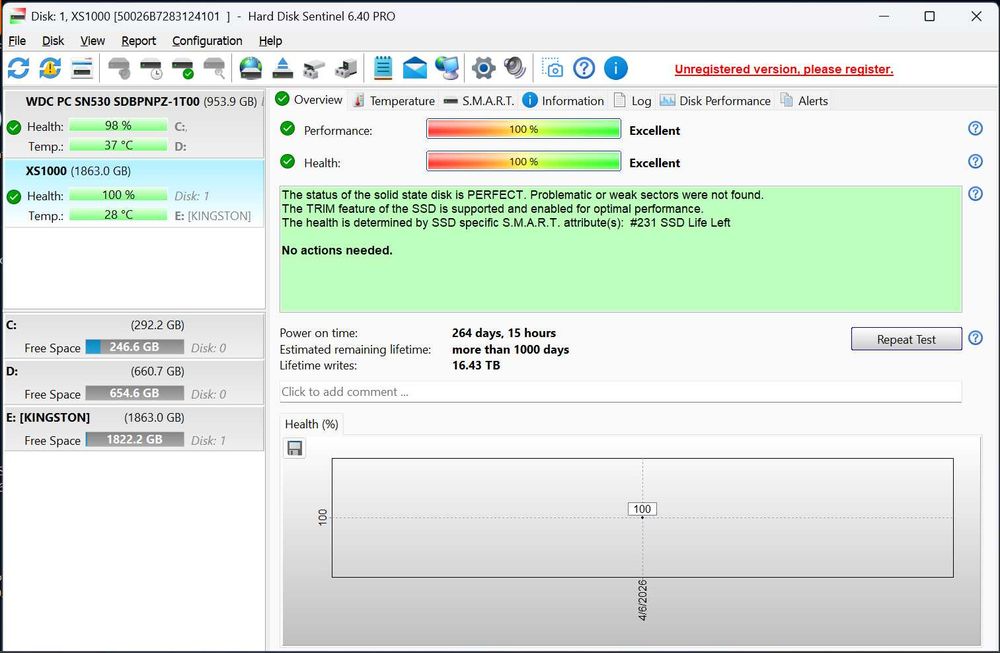Image resolution: width=1000 pixels, height=653 pixels.
Task: Click help icon beside Performance rating
Action: pyautogui.click(x=975, y=128)
